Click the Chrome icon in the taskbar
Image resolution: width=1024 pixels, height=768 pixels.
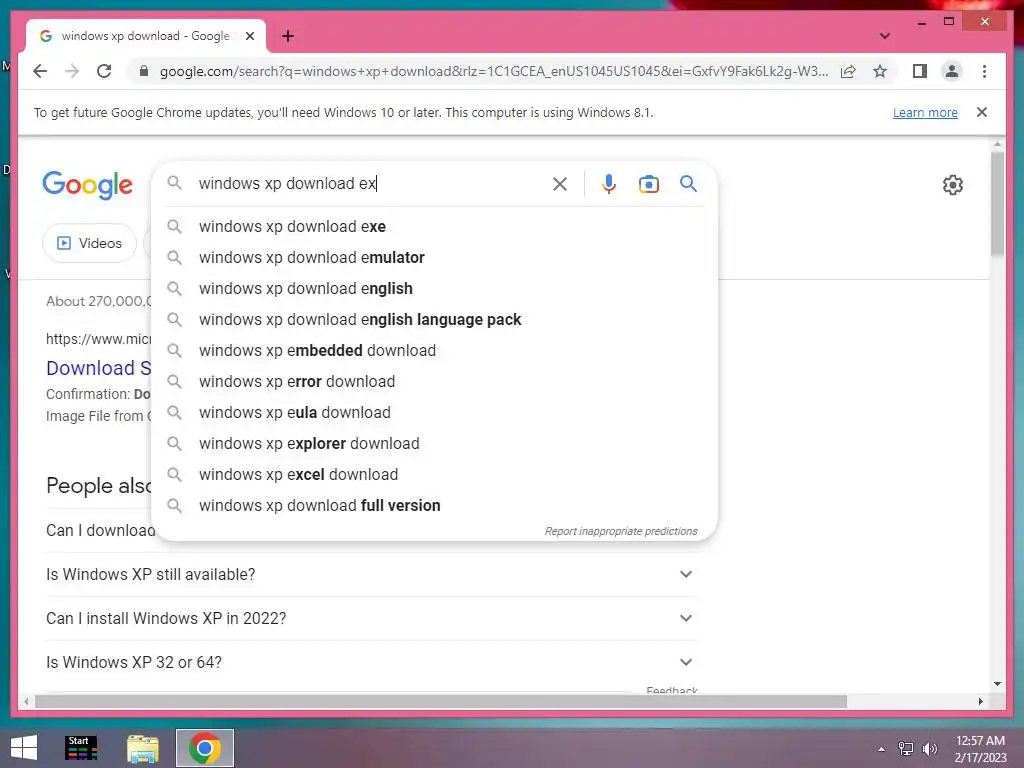tap(204, 748)
